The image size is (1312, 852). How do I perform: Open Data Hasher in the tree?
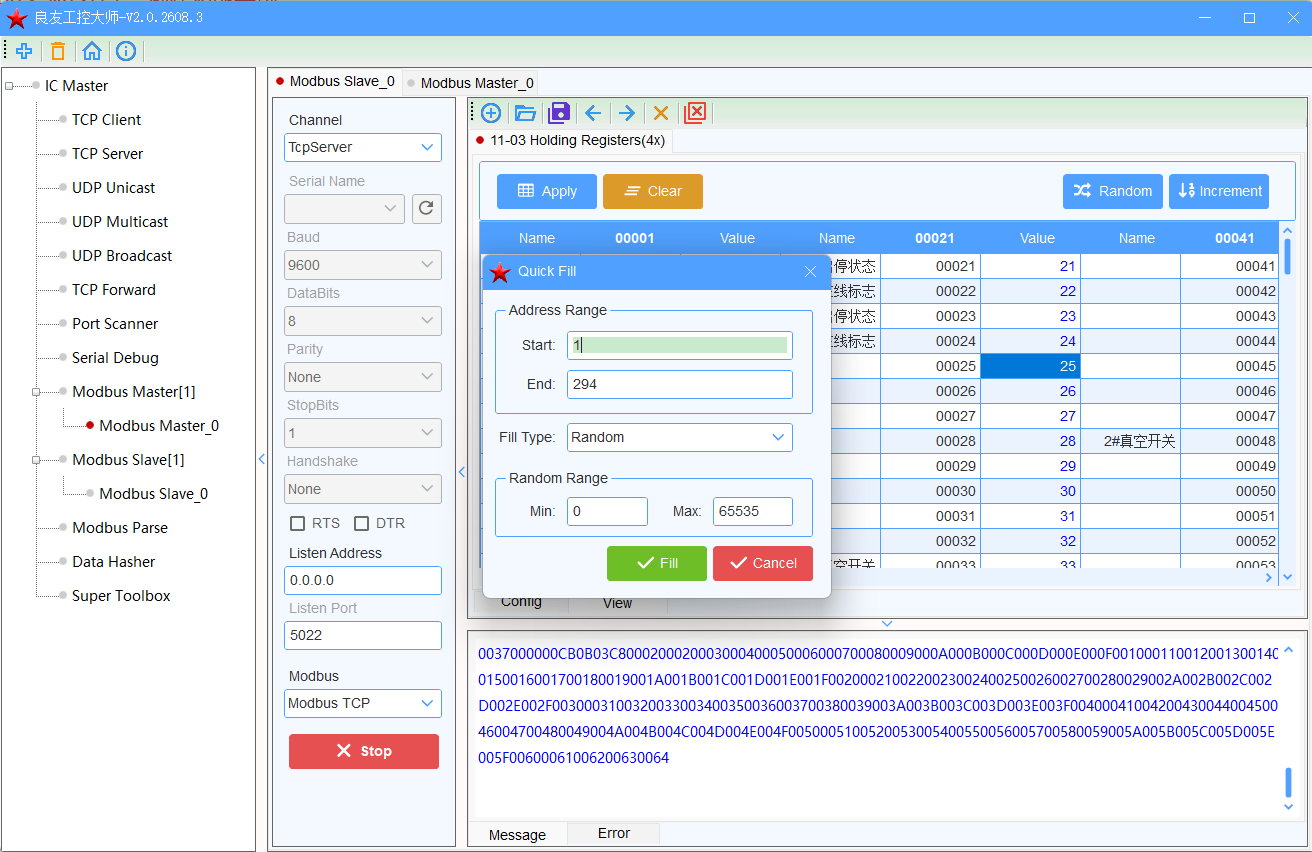[x=114, y=562]
